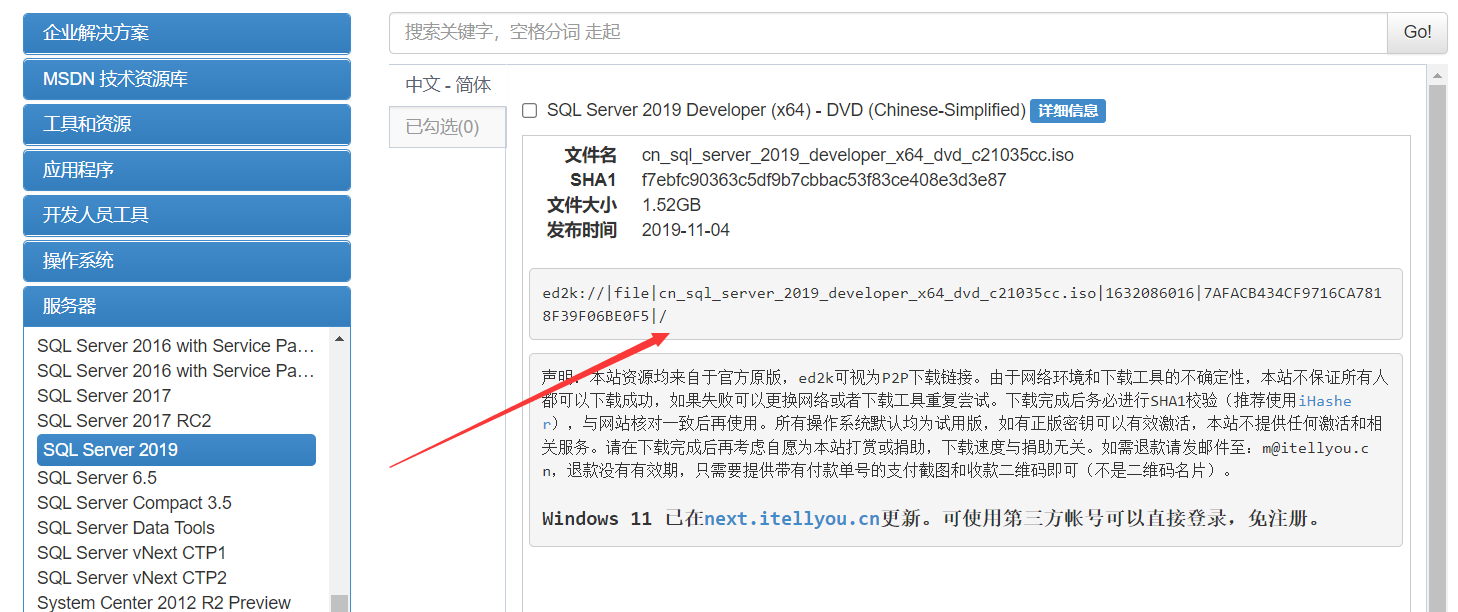1458x612 pixels.
Task: Click the main content scrollbar up arrow
Action: (1437, 76)
